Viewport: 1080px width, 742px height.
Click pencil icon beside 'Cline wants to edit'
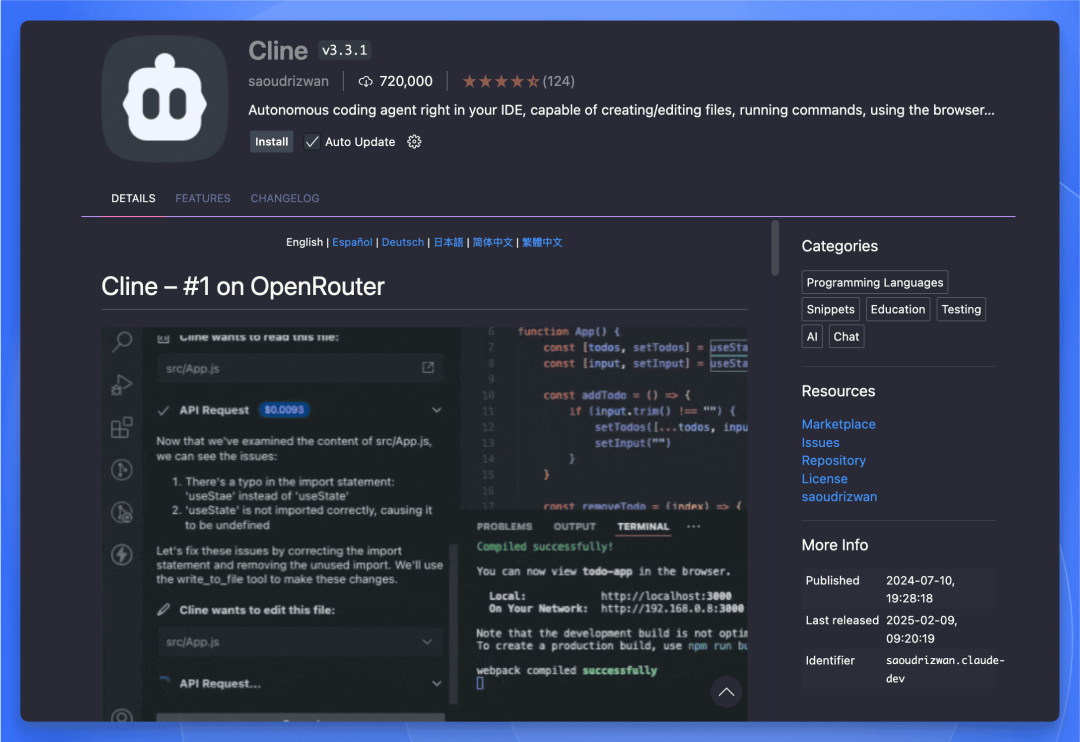[x=163, y=610]
